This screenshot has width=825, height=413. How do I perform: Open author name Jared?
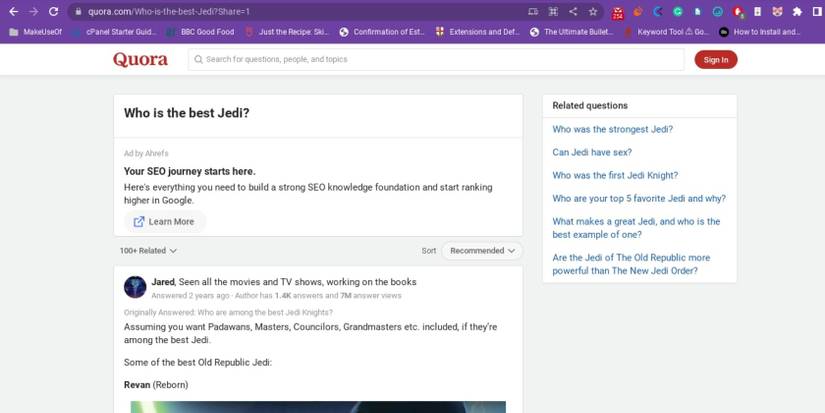pyautogui.click(x=163, y=282)
